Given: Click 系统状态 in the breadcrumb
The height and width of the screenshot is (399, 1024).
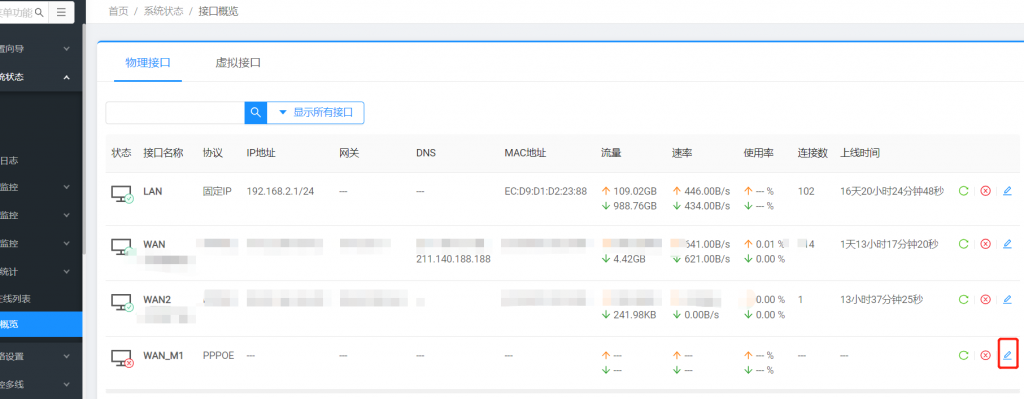Looking at the screenshot, I should (163, 12).
